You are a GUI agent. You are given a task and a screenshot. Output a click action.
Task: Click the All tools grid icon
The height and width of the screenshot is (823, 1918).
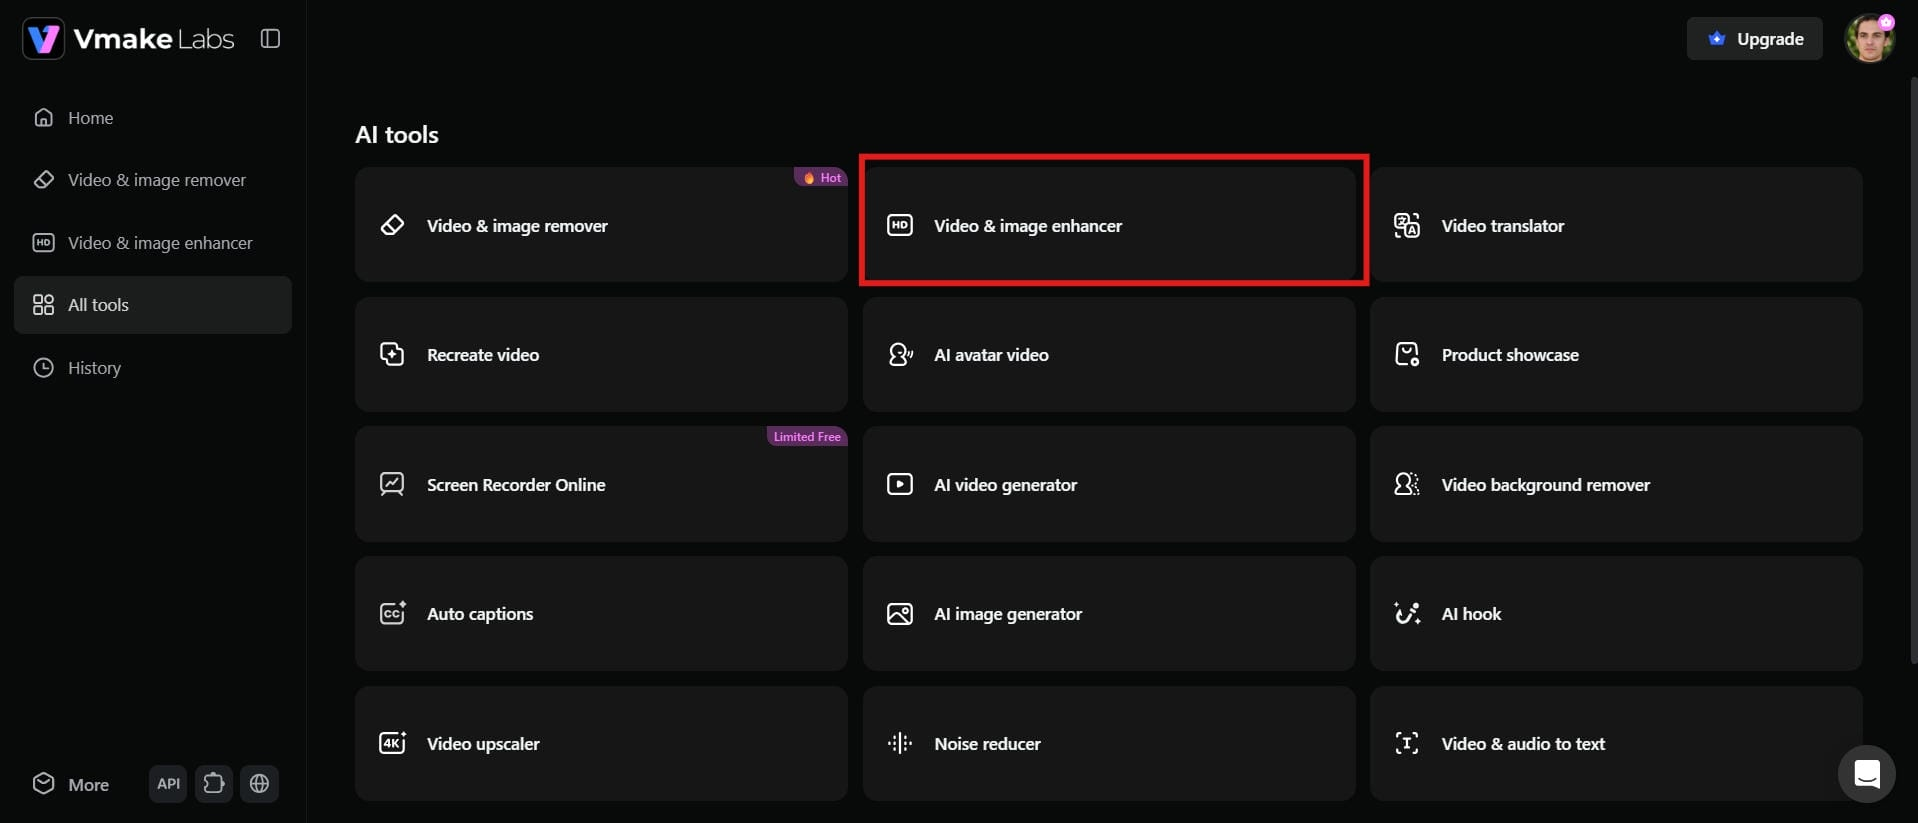(x=43, y=305)
